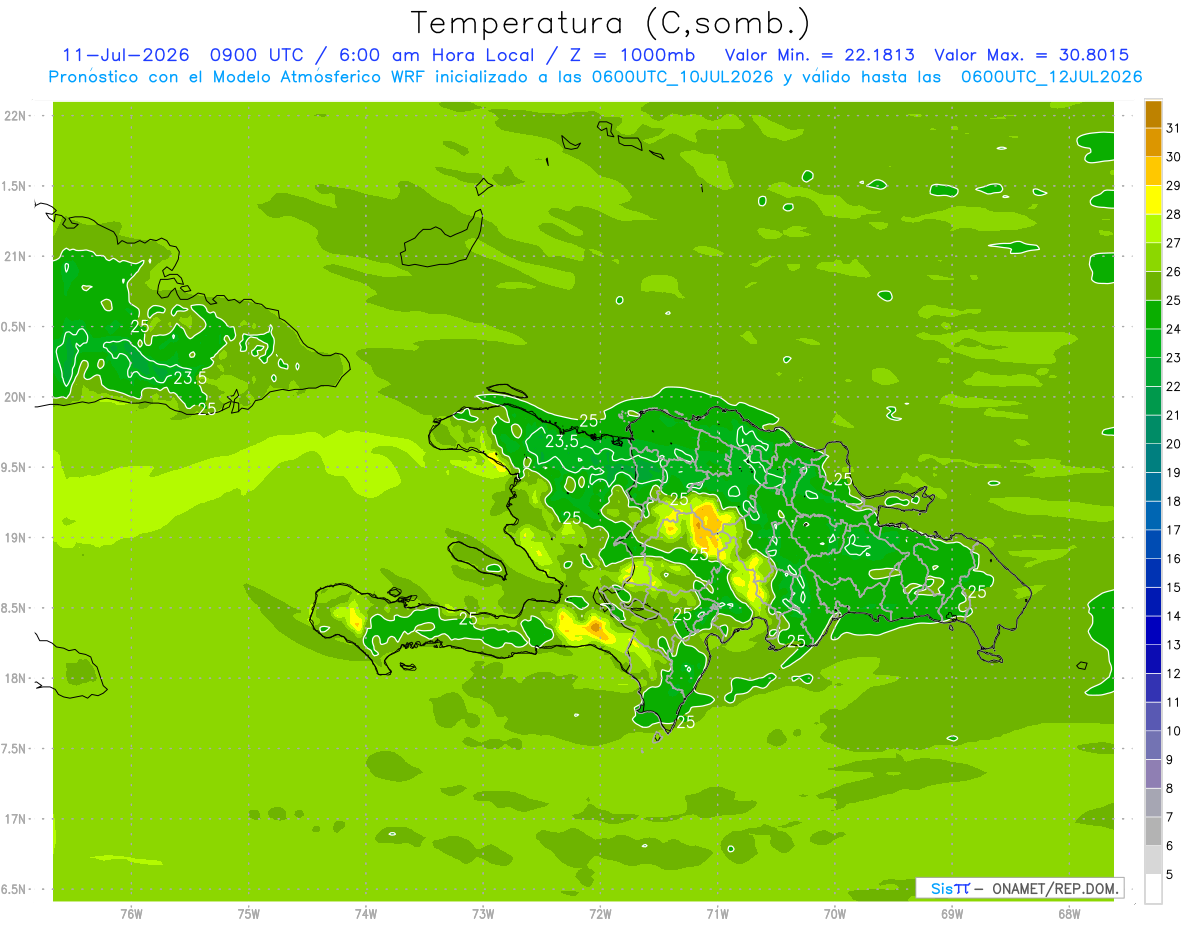Image resolution: width=1200 pixels, height=927 pixels.
Task: Click the "68W" longitude label
Action: click(x=1069, y=913)
